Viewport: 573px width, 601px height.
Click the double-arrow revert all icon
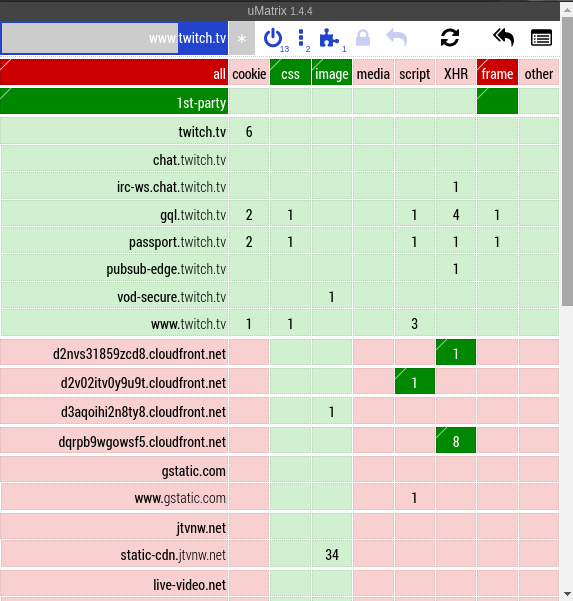pyautogui.click(x=503, y=38)
